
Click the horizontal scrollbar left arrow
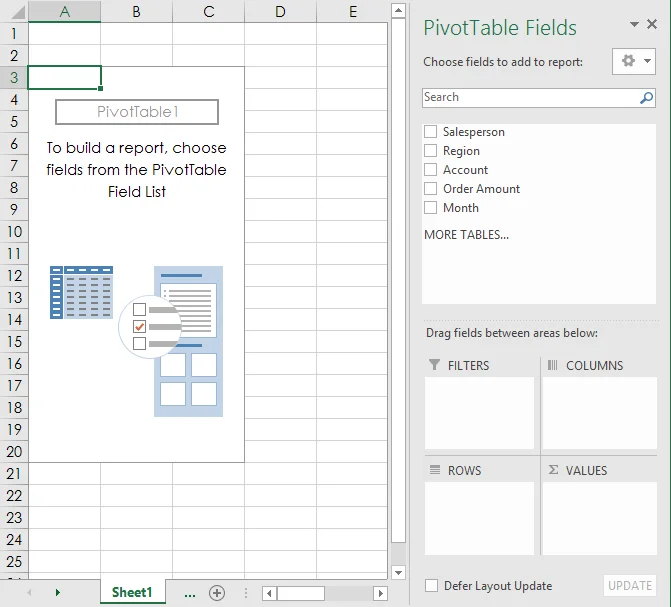pos(269,593)
